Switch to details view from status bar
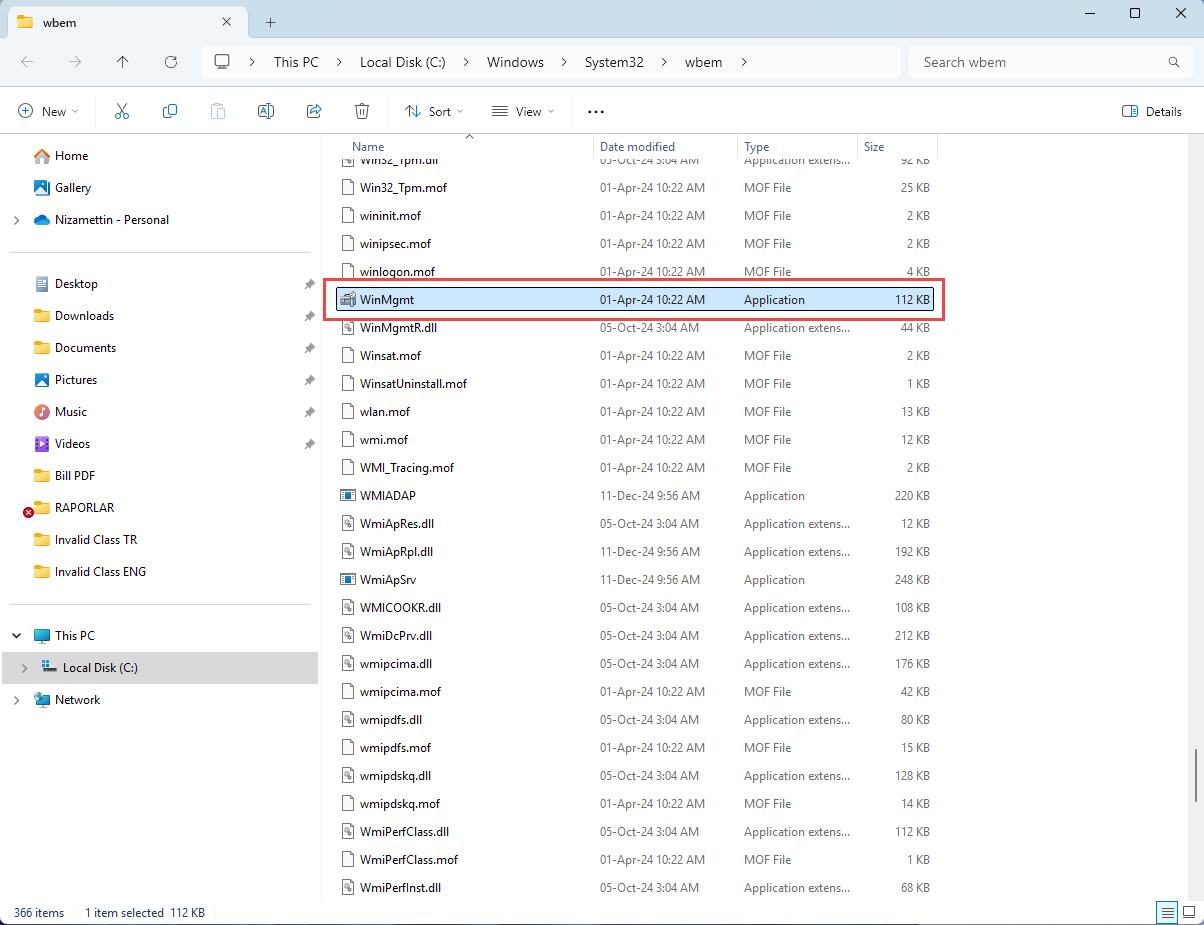The width and height of the screenshot is (1204, 925). pos(1166,912)
